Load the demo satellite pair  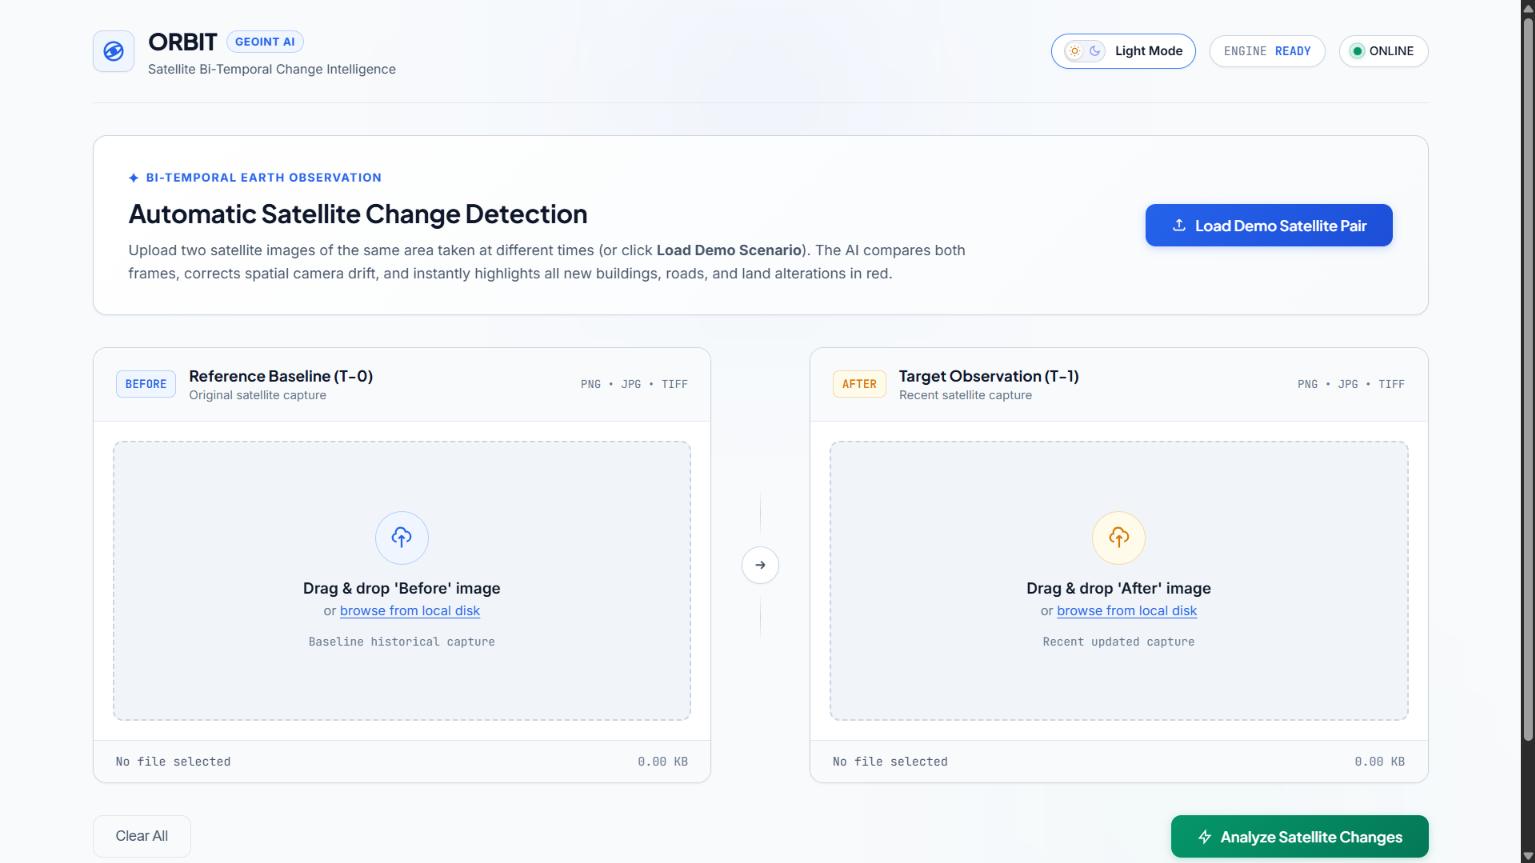[x=1269, y=225]
